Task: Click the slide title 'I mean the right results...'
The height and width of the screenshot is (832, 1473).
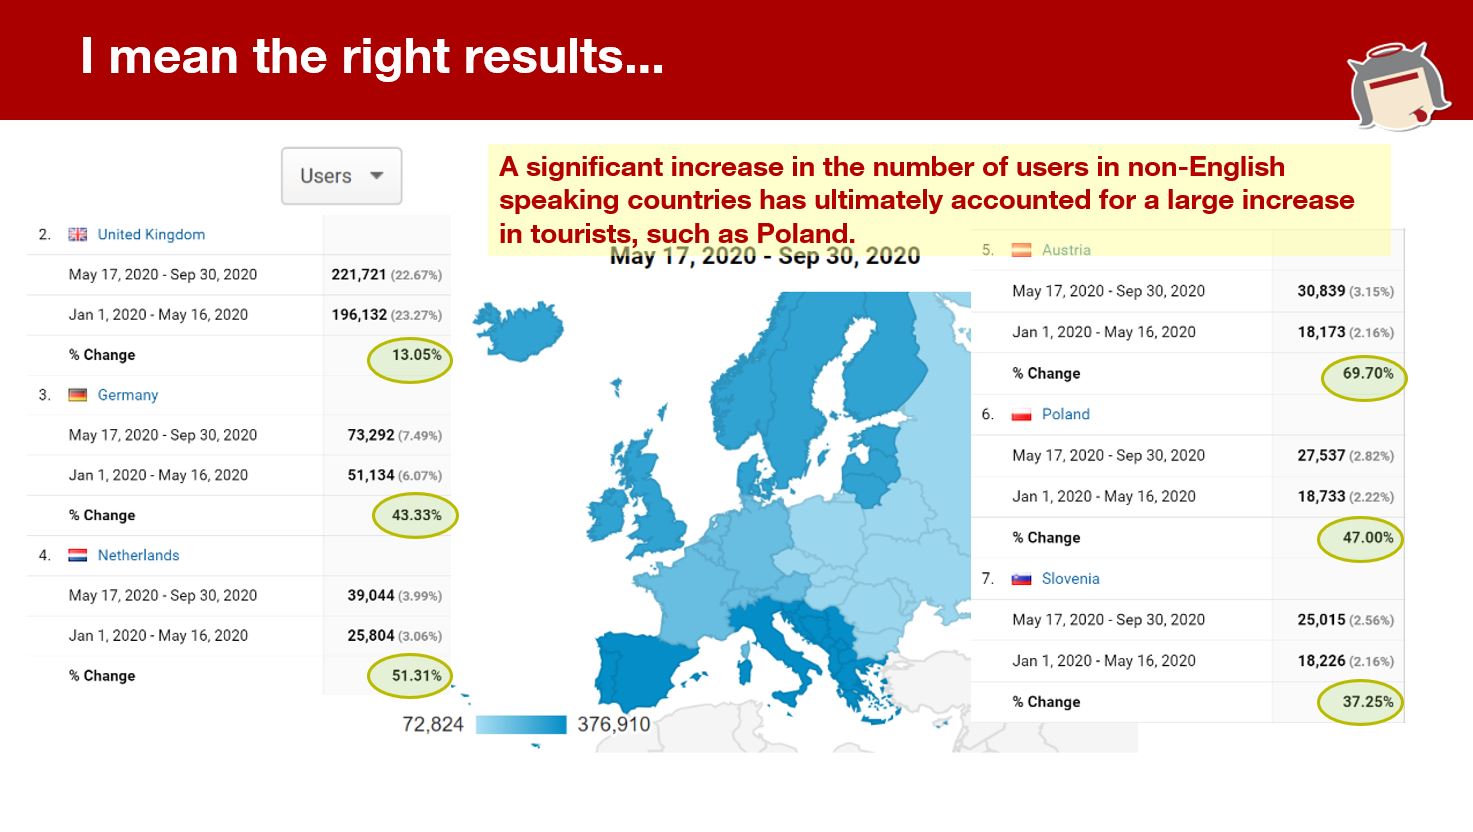Action: point(372,56)
